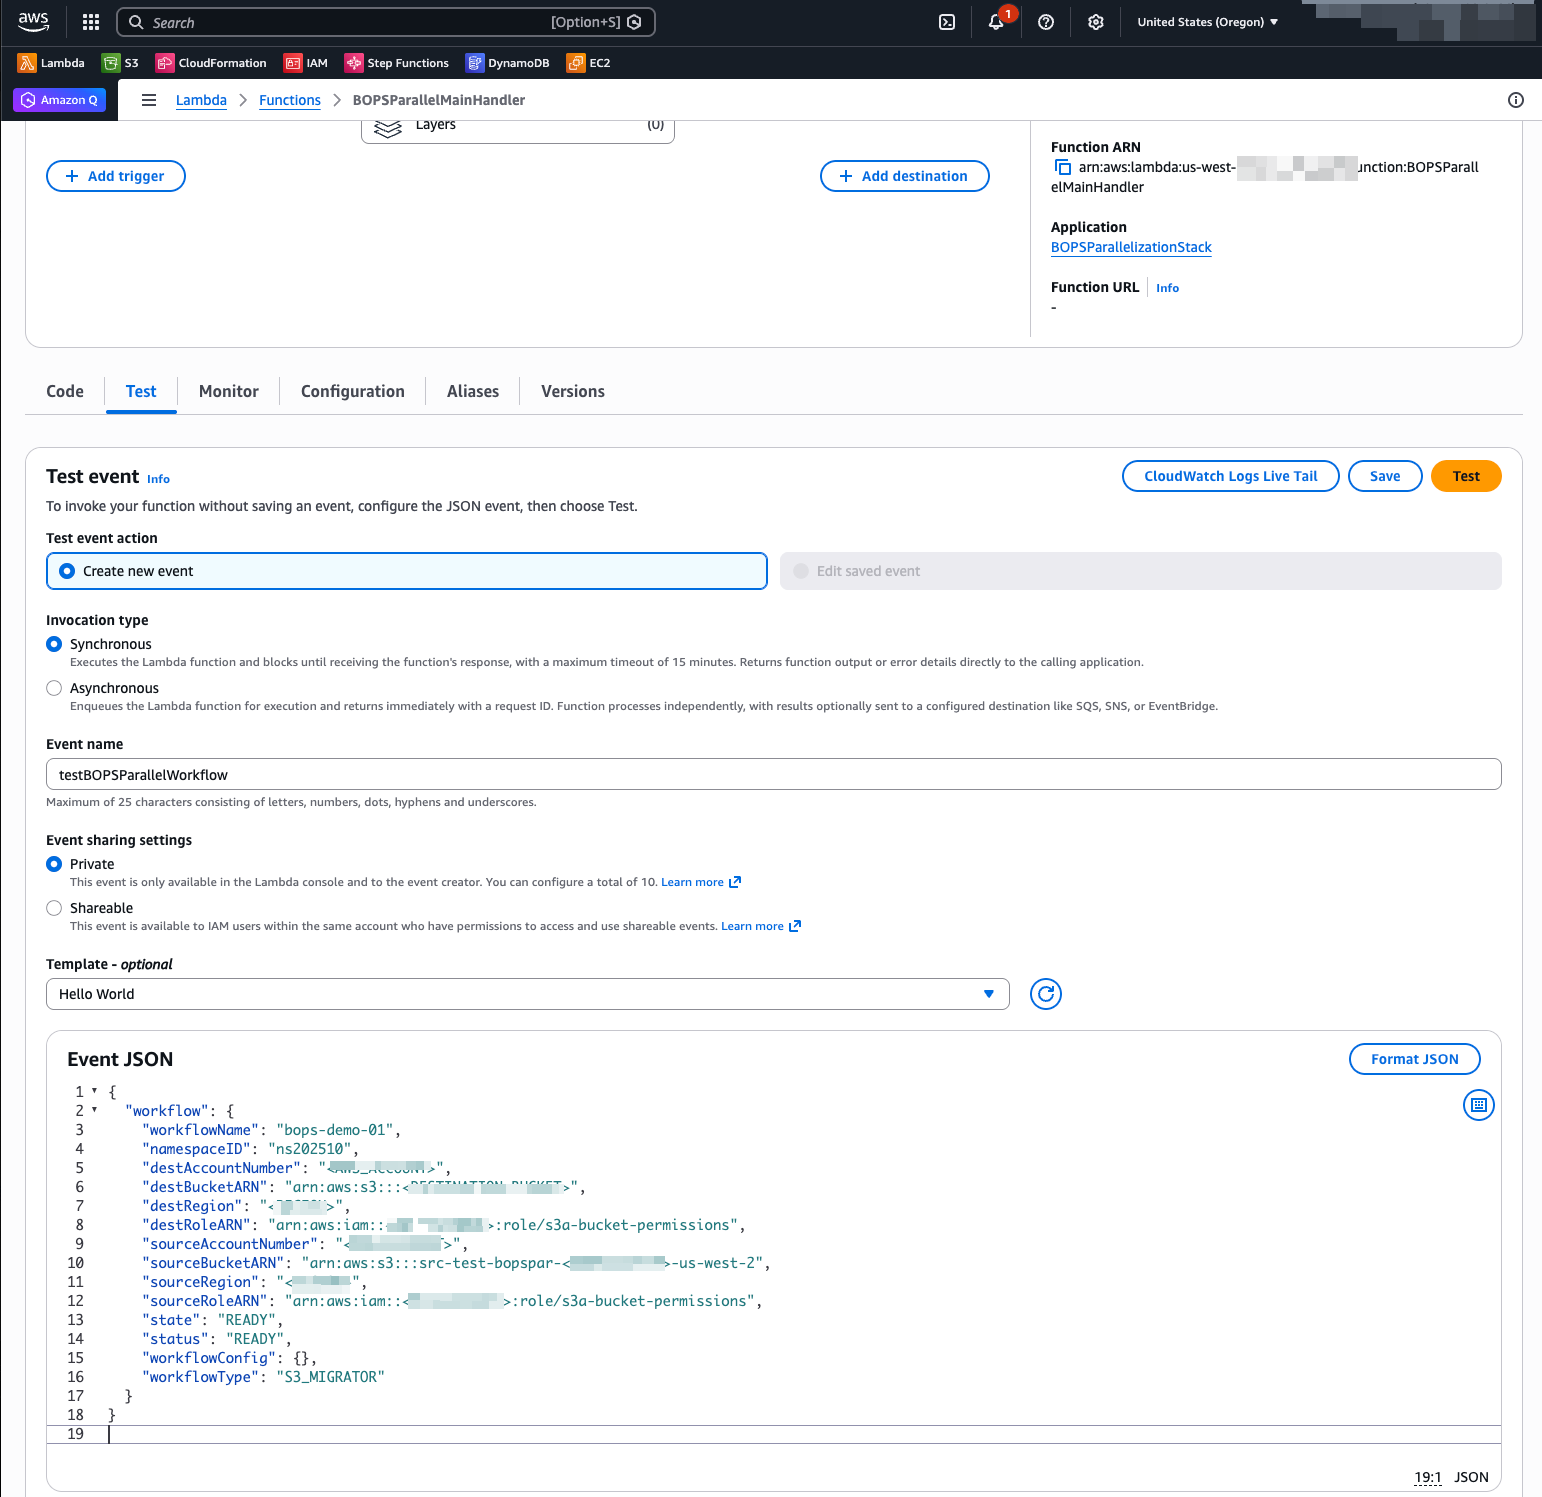The image size is (1542, 1497).
Task: Switch to the Monitor tab
Action: click(x=229, y=391)
